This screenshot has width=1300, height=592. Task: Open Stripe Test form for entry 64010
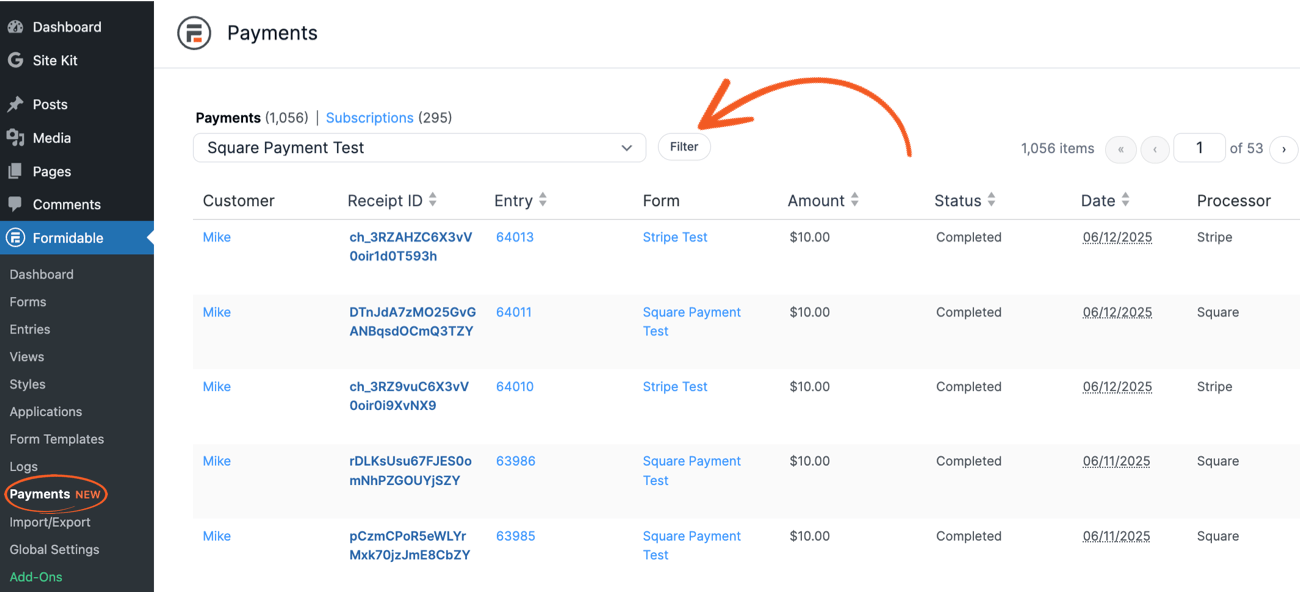675,387
